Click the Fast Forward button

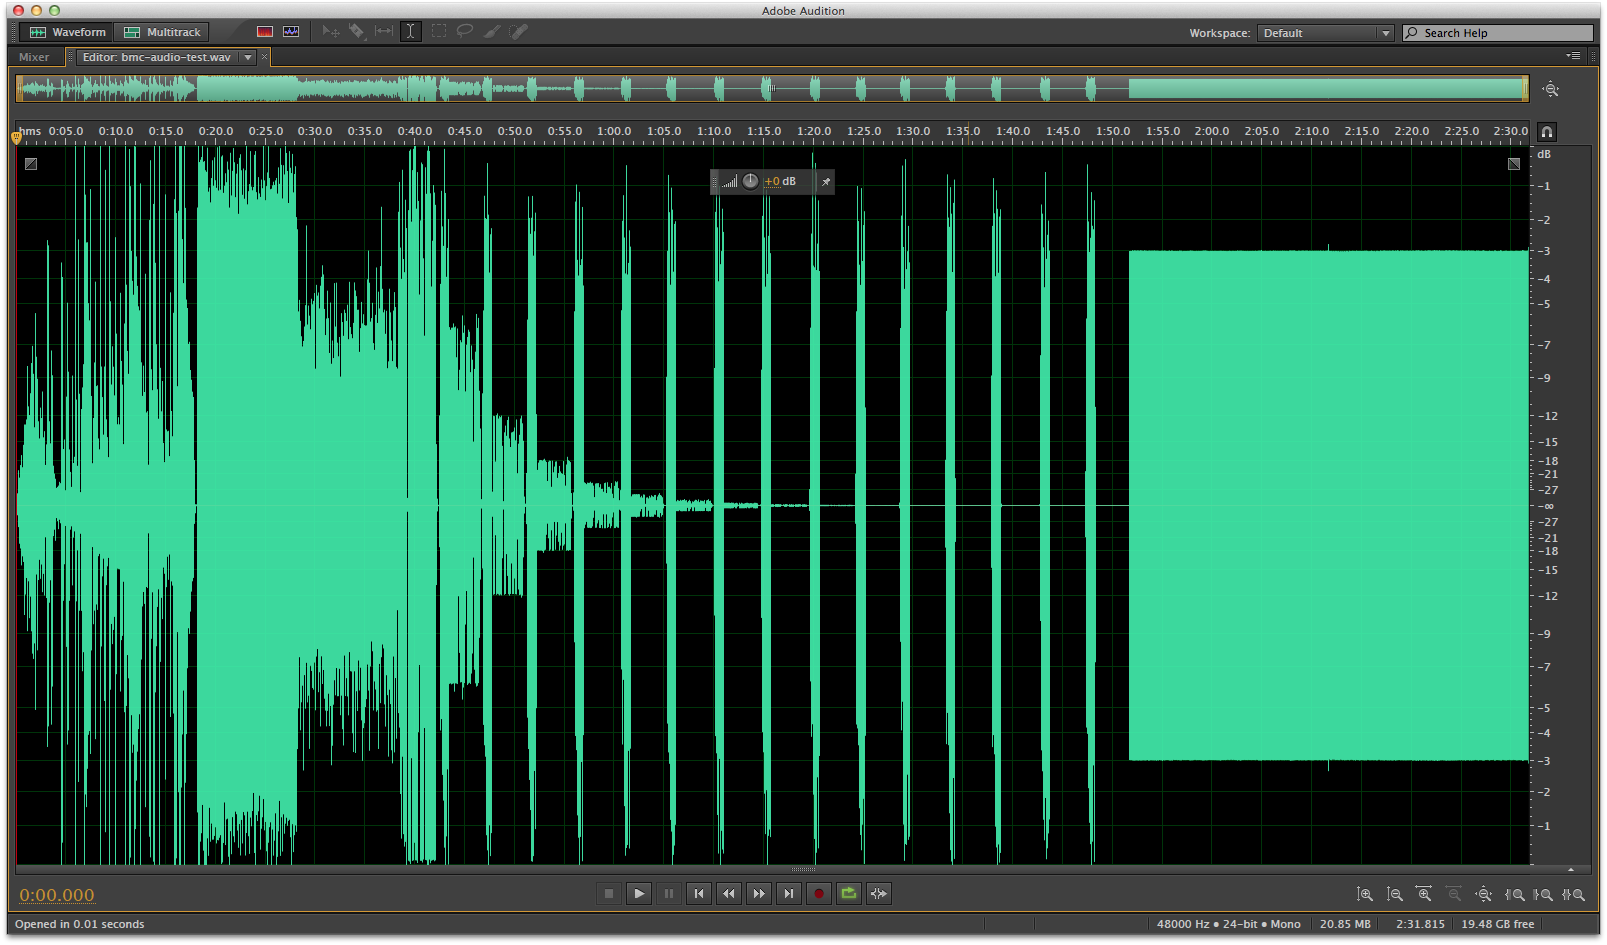[759, 894]
